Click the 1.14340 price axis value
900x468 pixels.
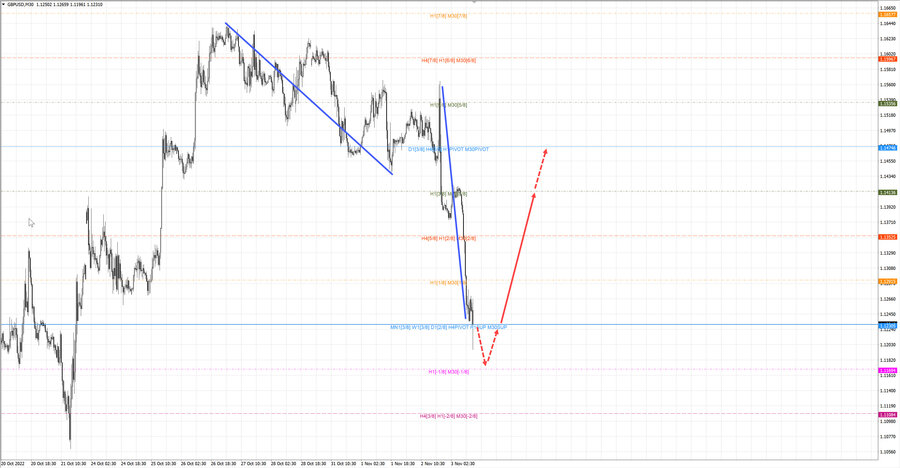click(x=887, y=176)
